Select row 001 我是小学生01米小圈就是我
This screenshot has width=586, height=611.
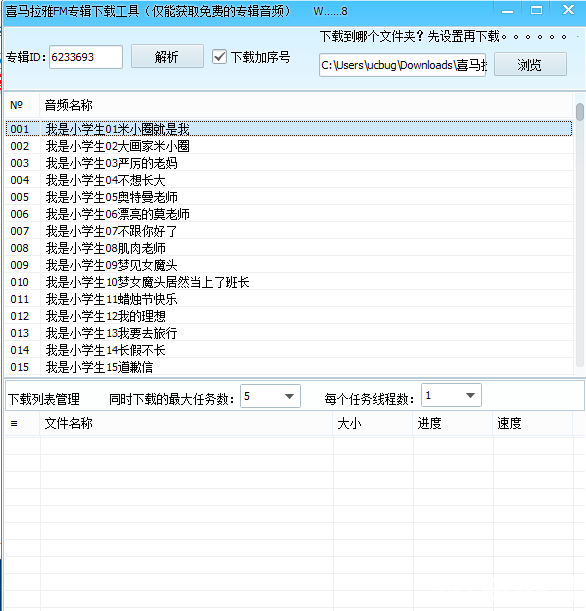[x=289, y=129]
